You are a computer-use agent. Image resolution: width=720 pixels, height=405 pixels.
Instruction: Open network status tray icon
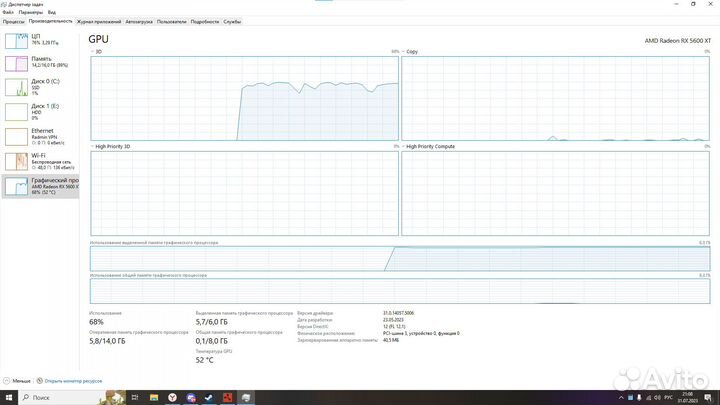click(x=648, y=398)
